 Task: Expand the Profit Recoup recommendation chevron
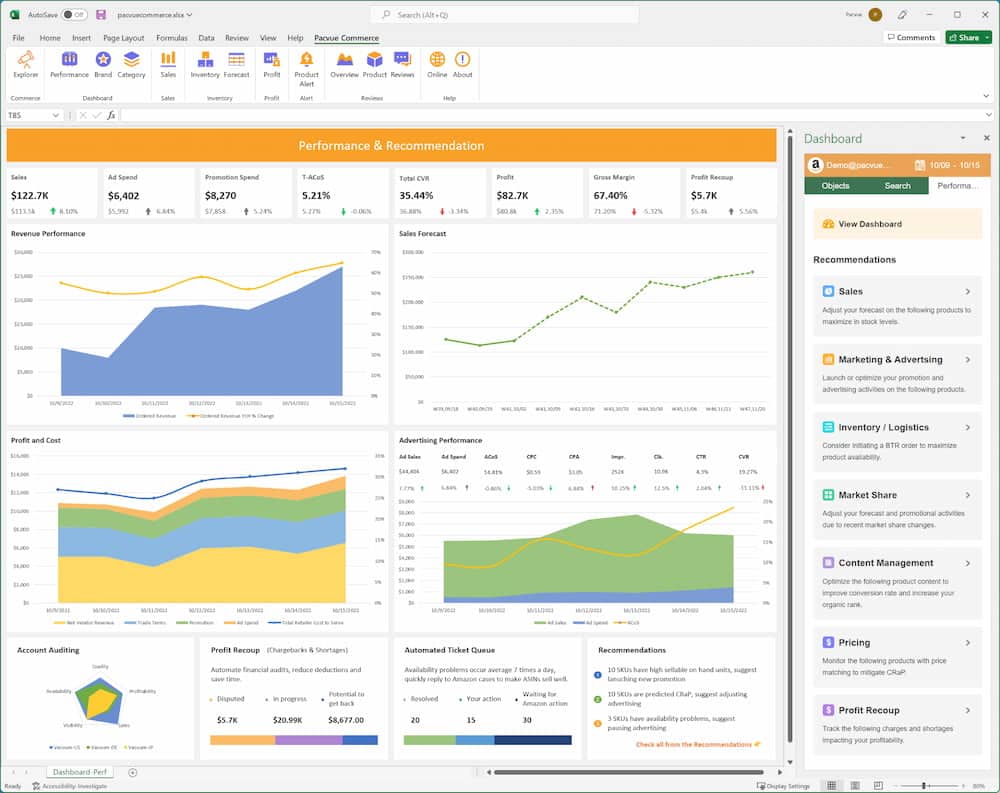967,710
